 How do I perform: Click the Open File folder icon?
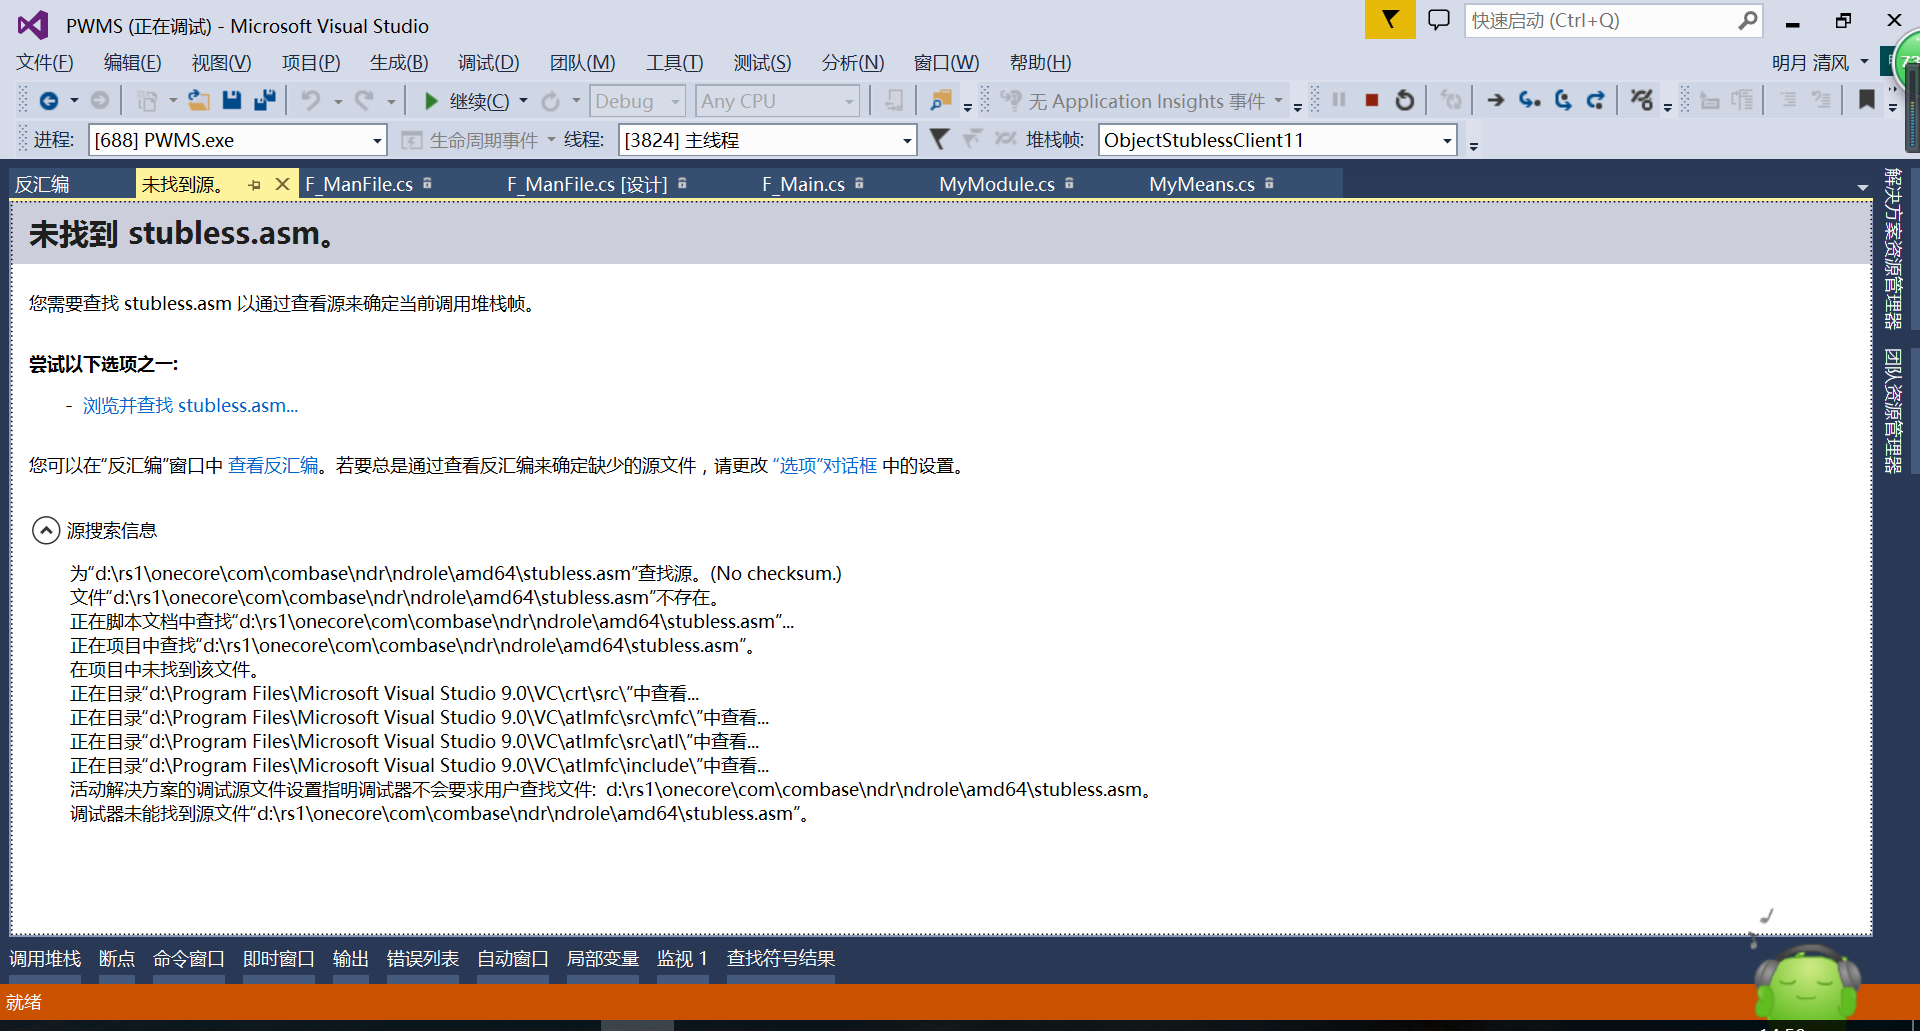tap(199, 101)
